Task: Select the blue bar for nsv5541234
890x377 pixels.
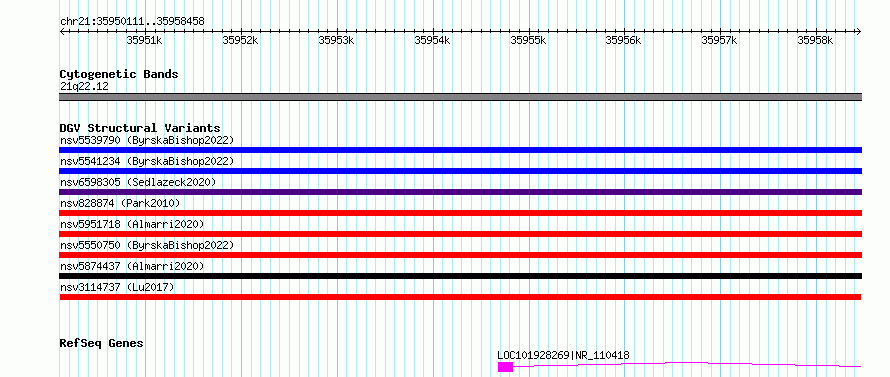Action: (x=460, y=171)
